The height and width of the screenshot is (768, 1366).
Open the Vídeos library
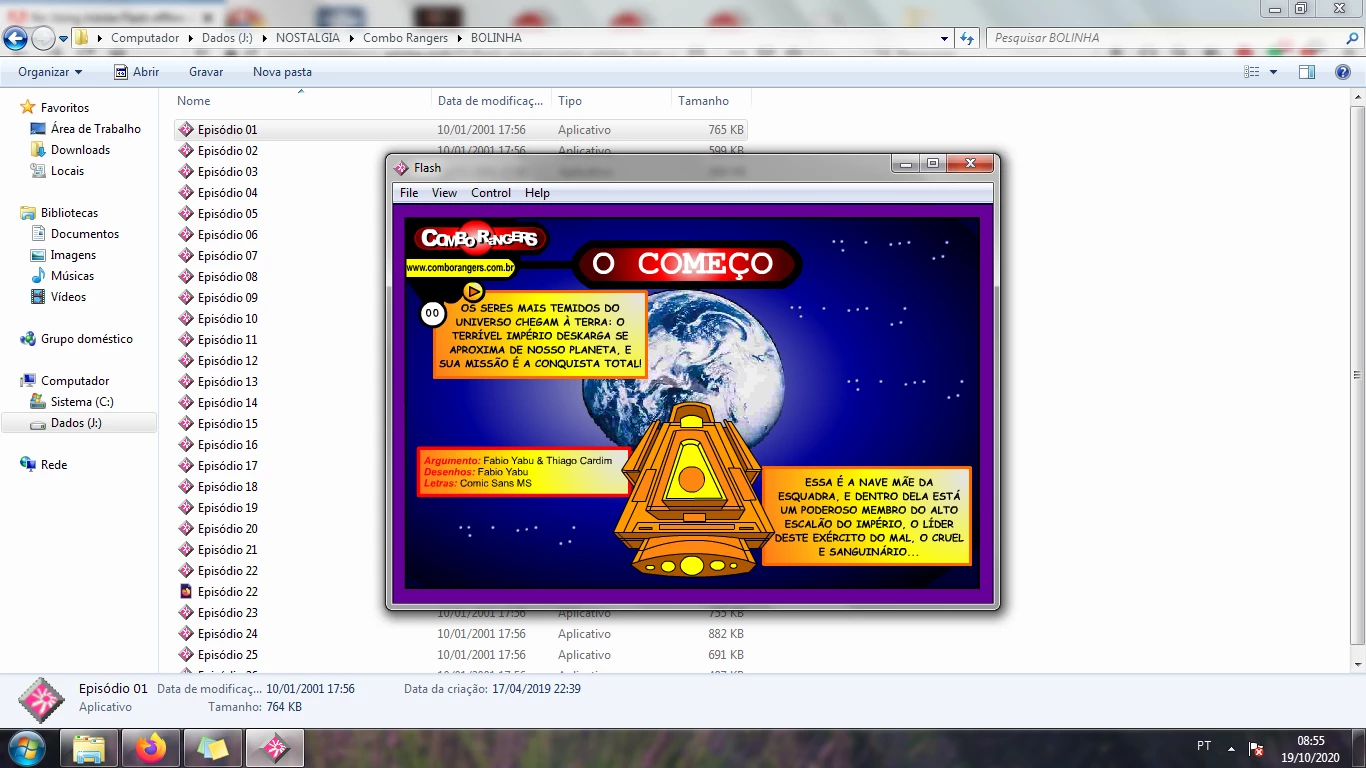point(69,297)
